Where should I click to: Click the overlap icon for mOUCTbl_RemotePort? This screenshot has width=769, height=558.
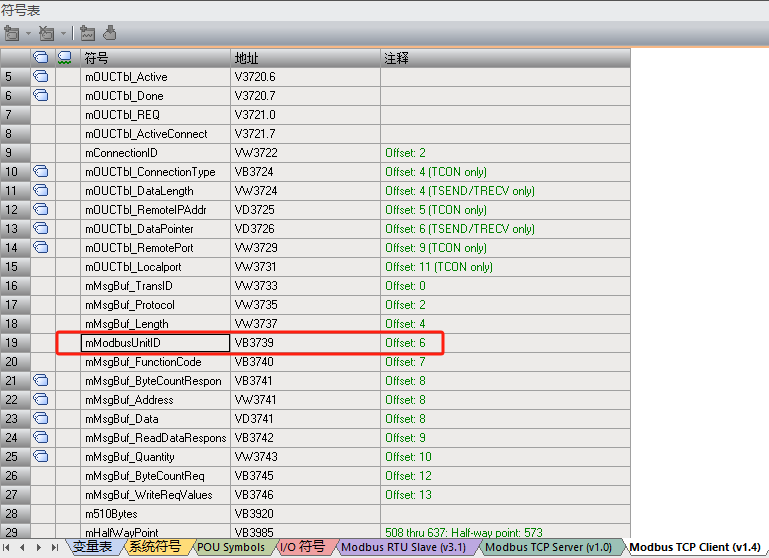click(x=41, y=248)
